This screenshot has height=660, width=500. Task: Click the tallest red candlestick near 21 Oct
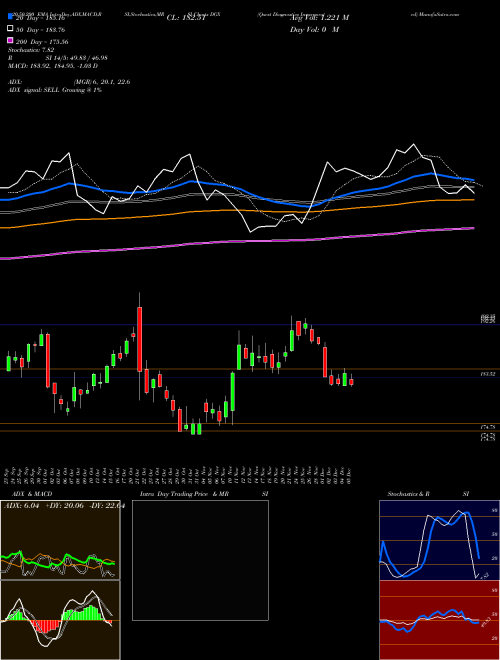tap(140, 339)
